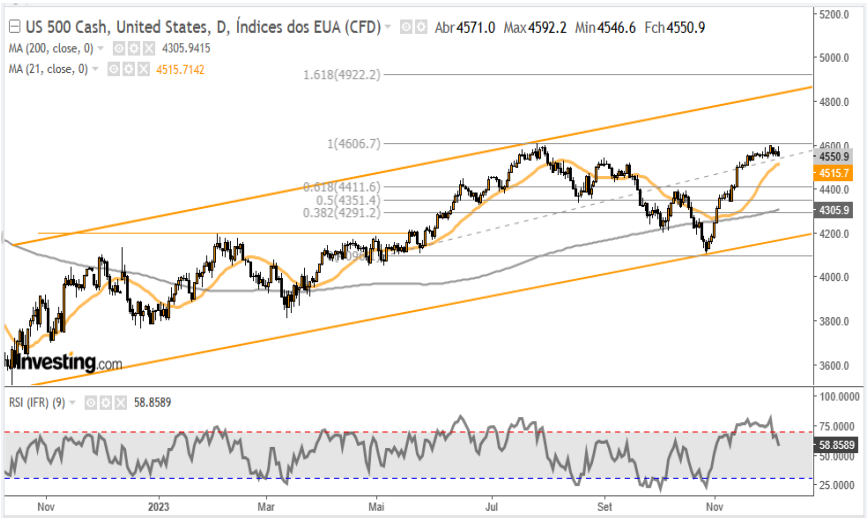Click the orange MA 21 value 4515.7142
Image resolution: width=867 pixels, height=519 pixels.
tap(180, 70)
